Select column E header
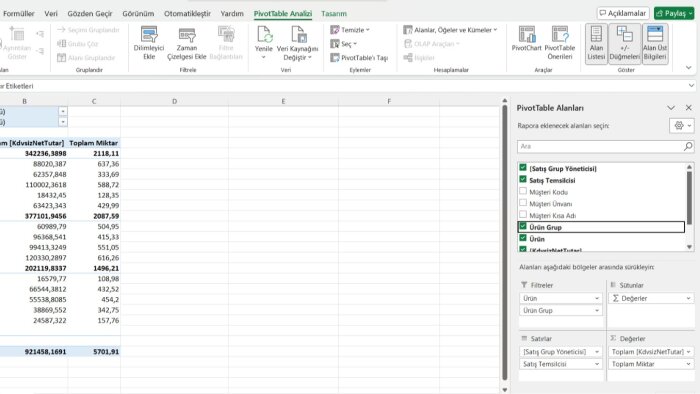The width and height of the screenshot is (700, 394). [283, 101]
